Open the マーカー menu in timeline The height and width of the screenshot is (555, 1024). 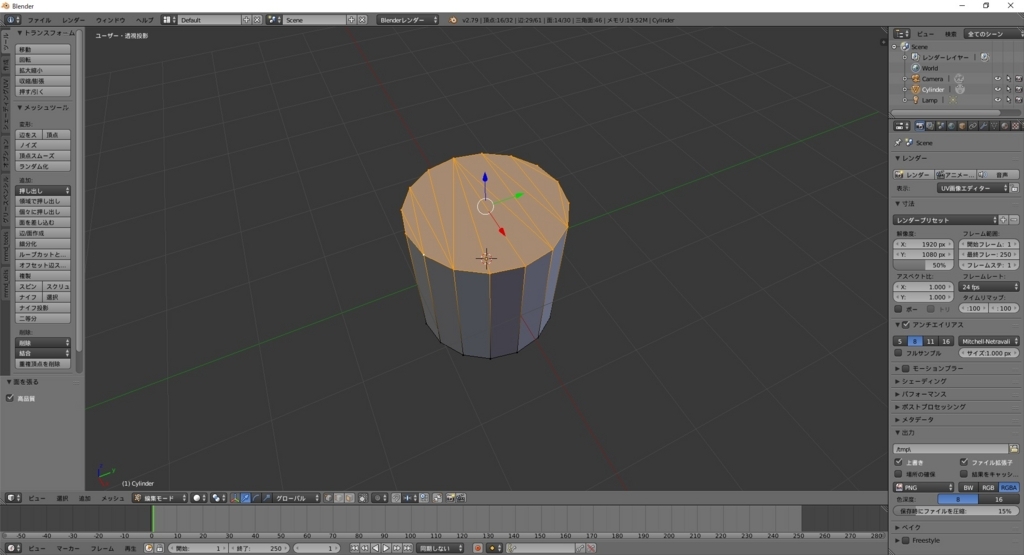(68, 548)
